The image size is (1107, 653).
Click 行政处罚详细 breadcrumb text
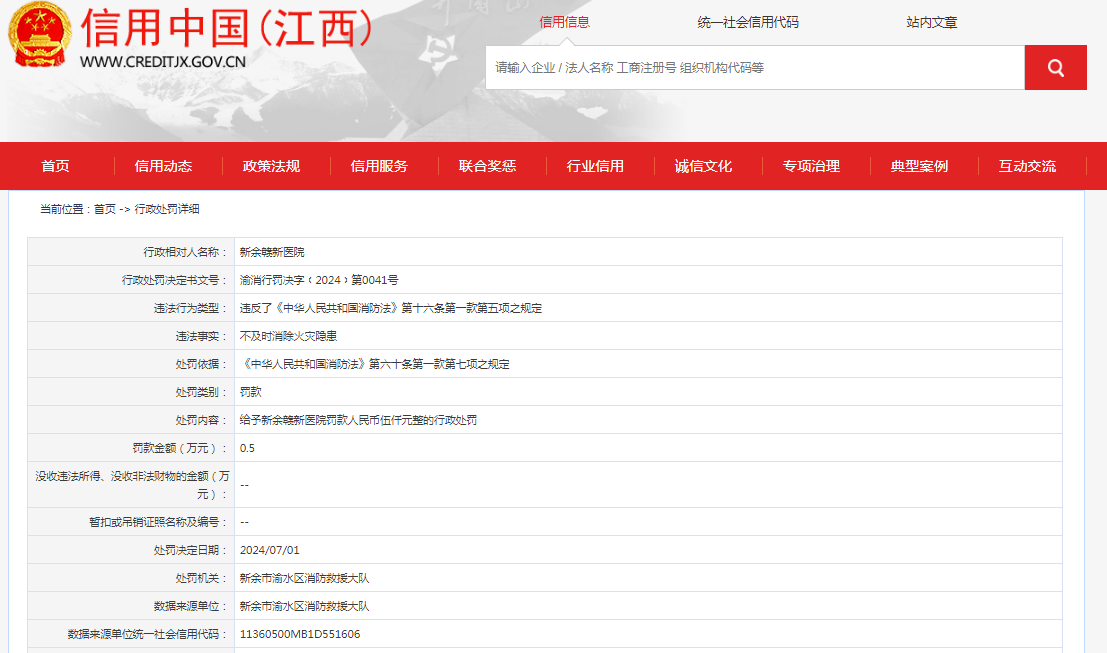click(167, 209)
